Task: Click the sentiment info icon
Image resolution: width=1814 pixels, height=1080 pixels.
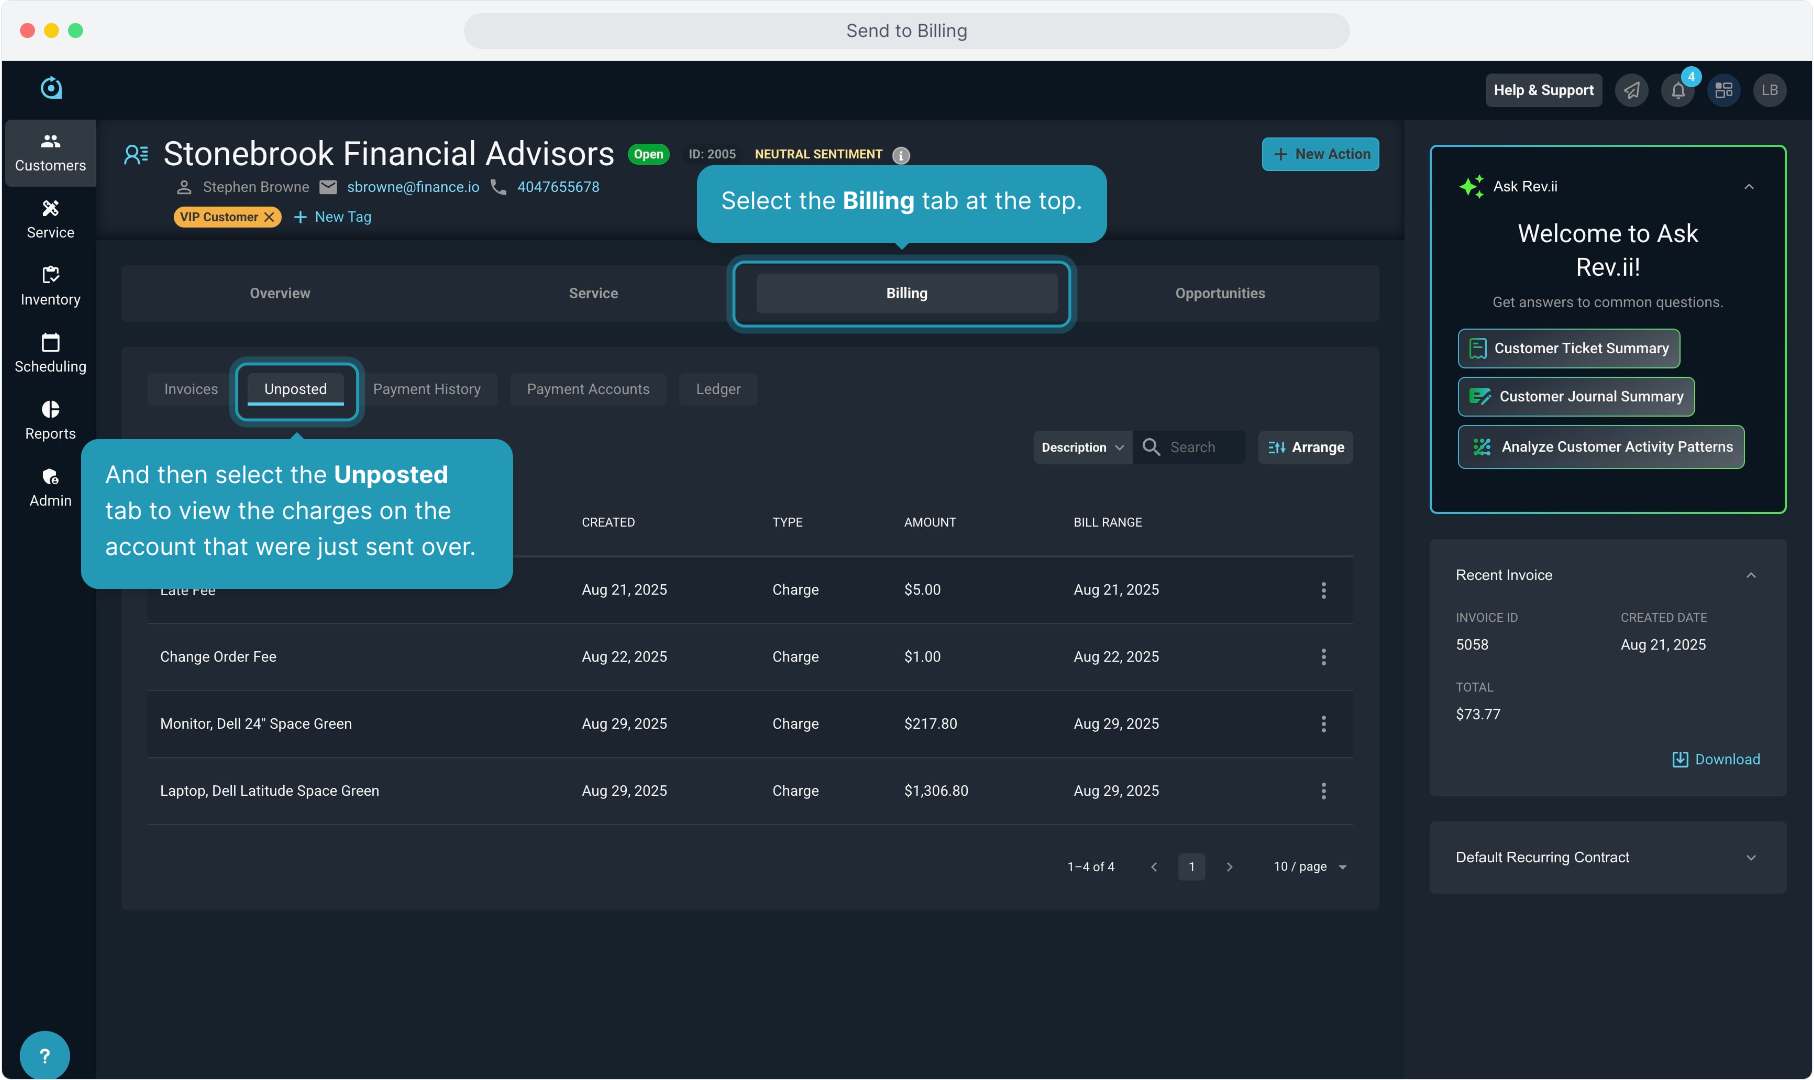Action: tap(901, 155)
